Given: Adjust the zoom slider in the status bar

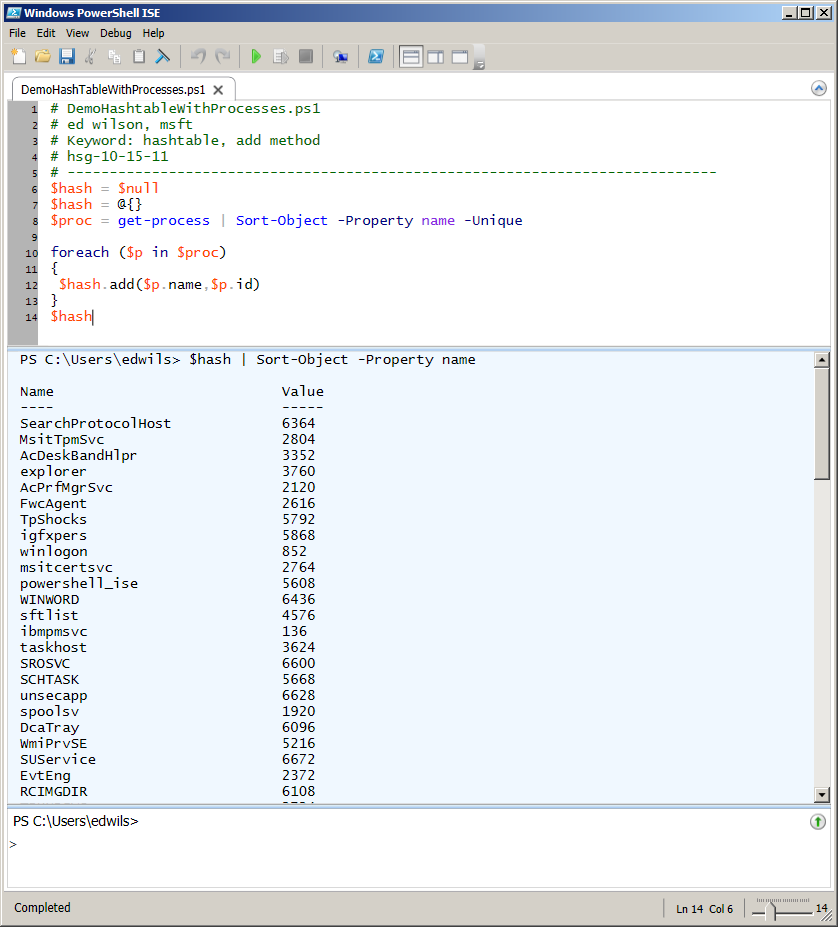Looking at the screenshot, I should pyautogui.click(x=774, y=911).
